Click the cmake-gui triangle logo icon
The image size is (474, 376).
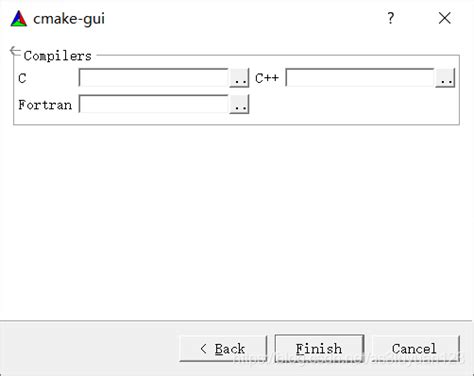tap(19, 18)
